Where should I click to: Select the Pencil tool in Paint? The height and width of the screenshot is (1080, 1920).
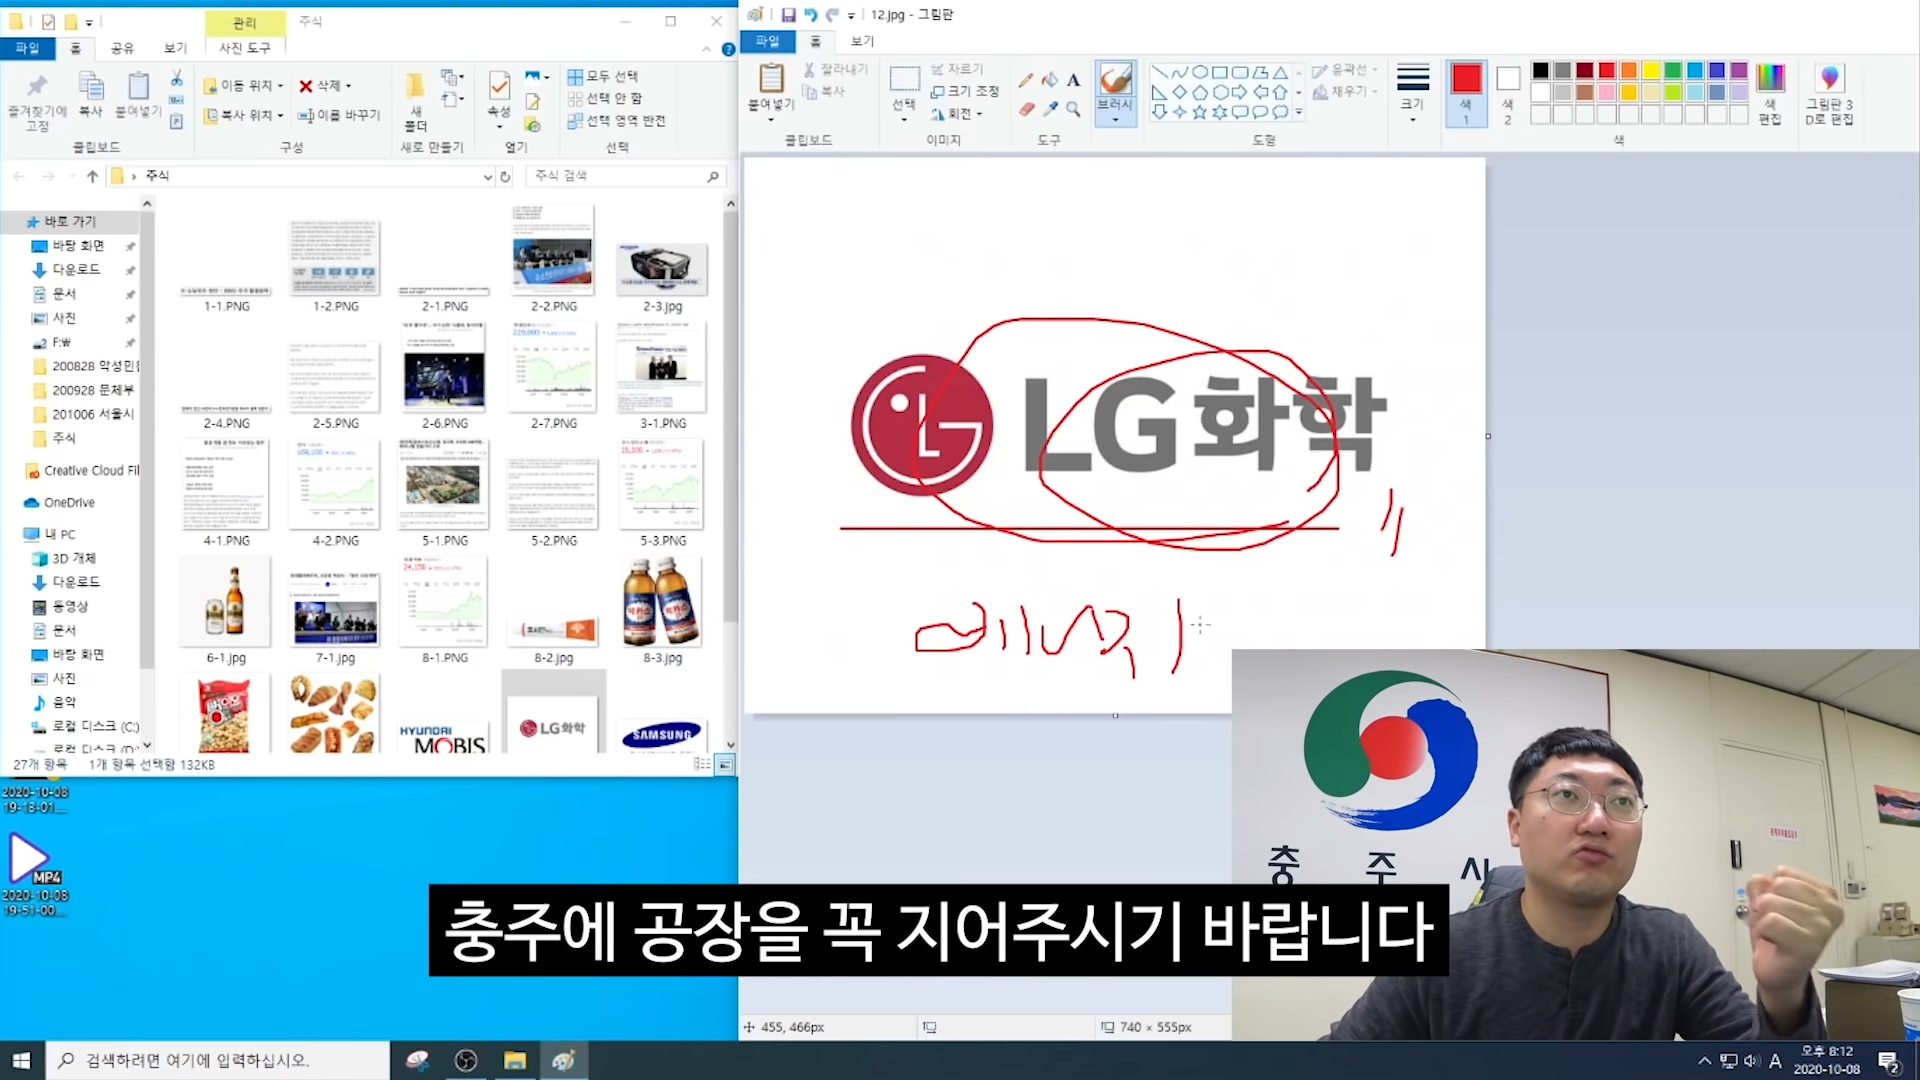[x=1025, y=80]
